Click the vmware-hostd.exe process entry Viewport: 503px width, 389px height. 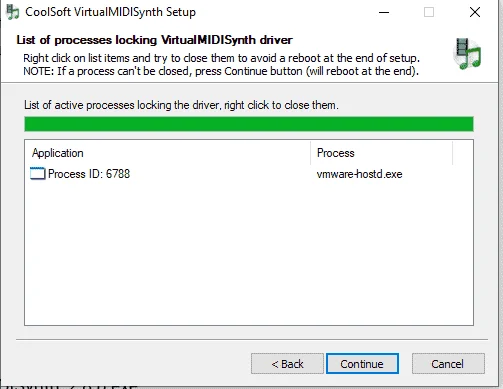(x=359, y=174)
